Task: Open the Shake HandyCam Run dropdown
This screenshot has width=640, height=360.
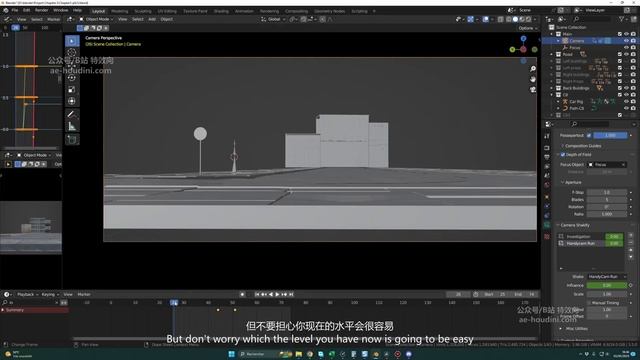Action: click(607, 277)
